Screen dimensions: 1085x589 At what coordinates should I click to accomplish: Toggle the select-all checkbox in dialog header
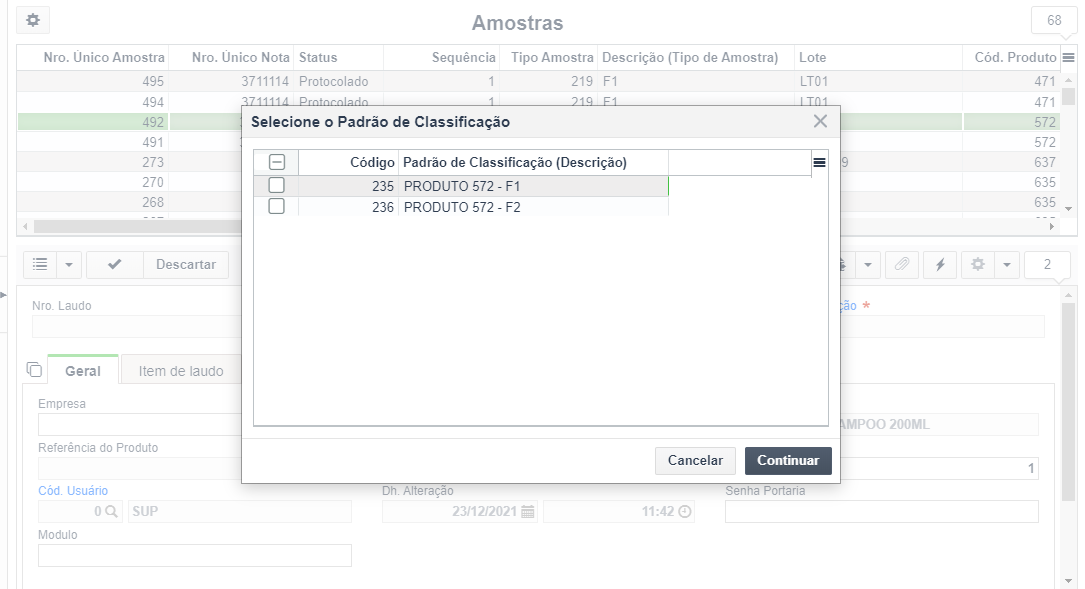tap(277, 162)
